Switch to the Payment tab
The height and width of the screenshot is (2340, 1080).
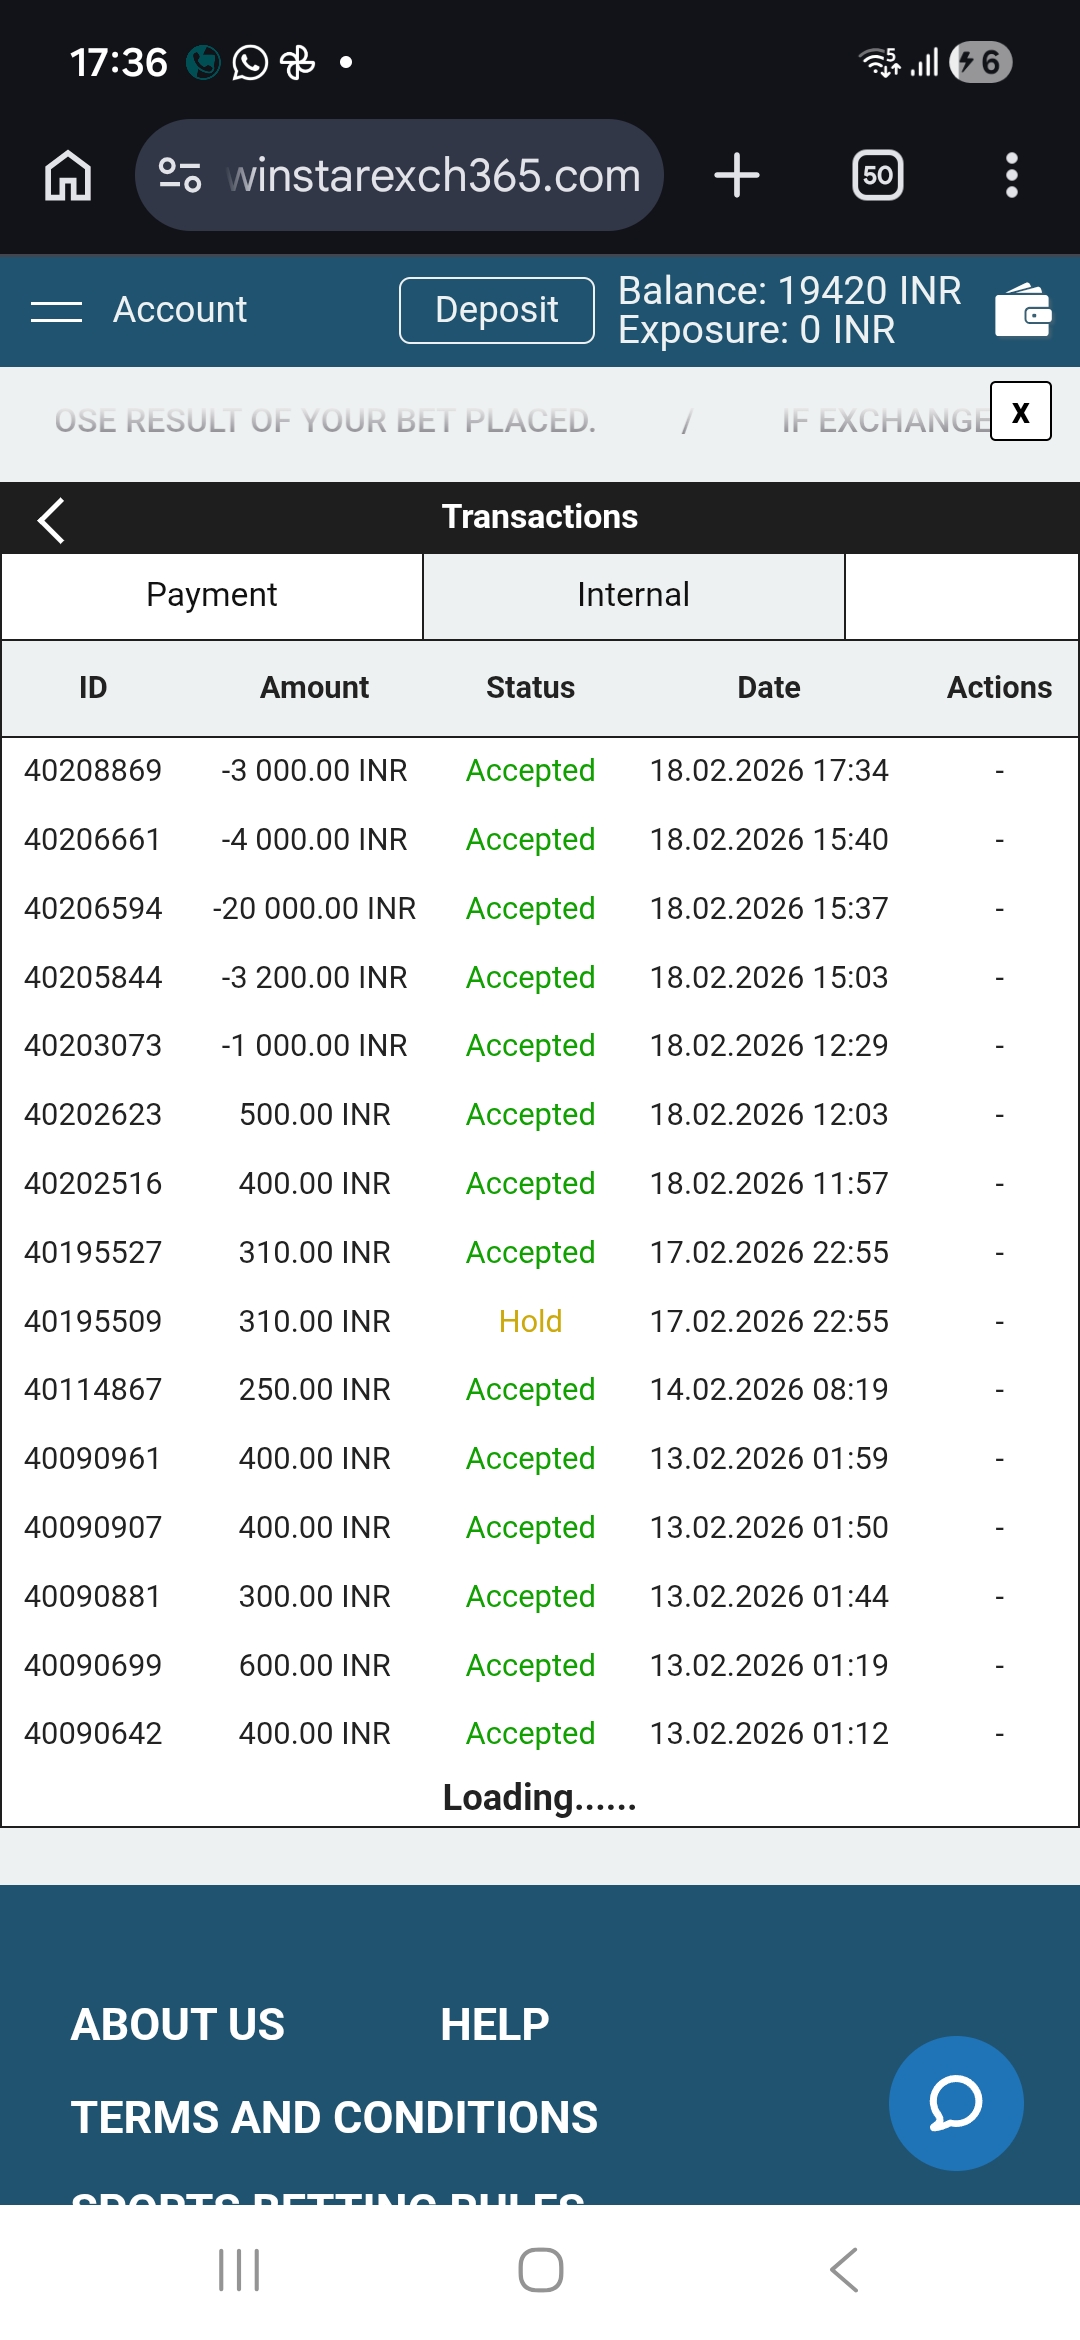pyautogui.click(x=212, y=596)
